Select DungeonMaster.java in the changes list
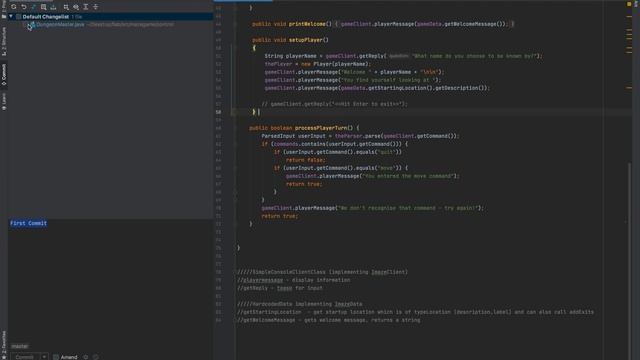The image size is (640, 360). coord(60,25)
